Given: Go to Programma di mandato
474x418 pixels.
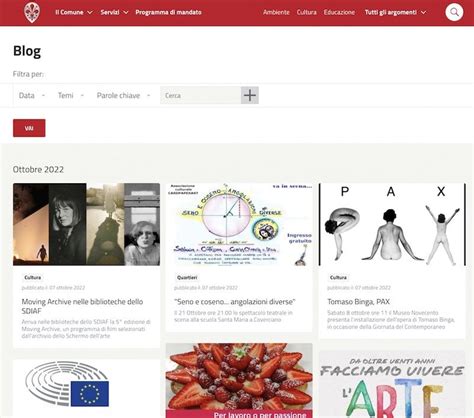Looking at the screenshot, I should click(x=168, y=12).
